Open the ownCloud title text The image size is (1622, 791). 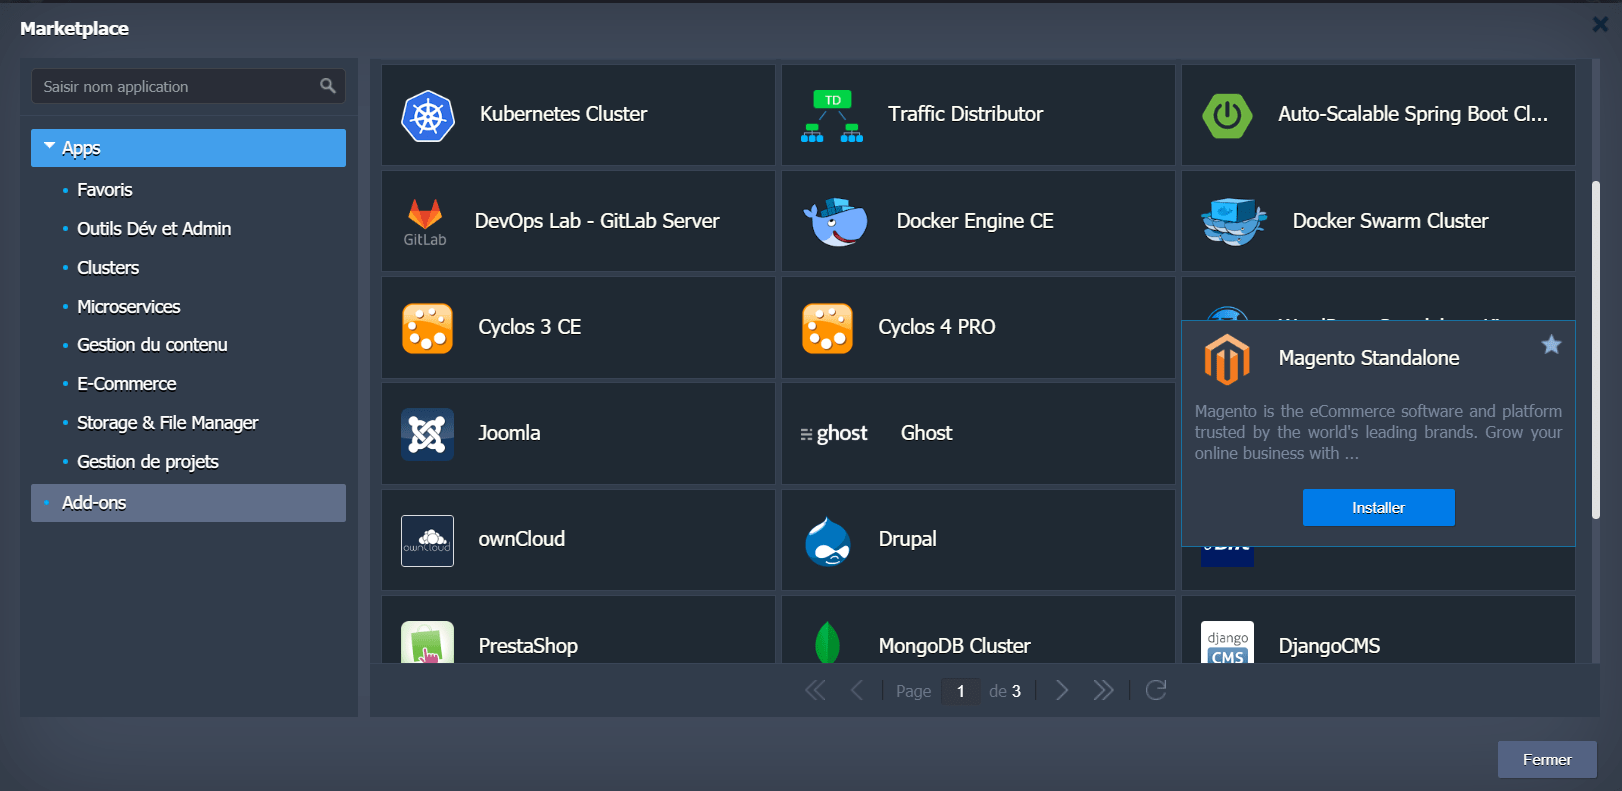521,539
